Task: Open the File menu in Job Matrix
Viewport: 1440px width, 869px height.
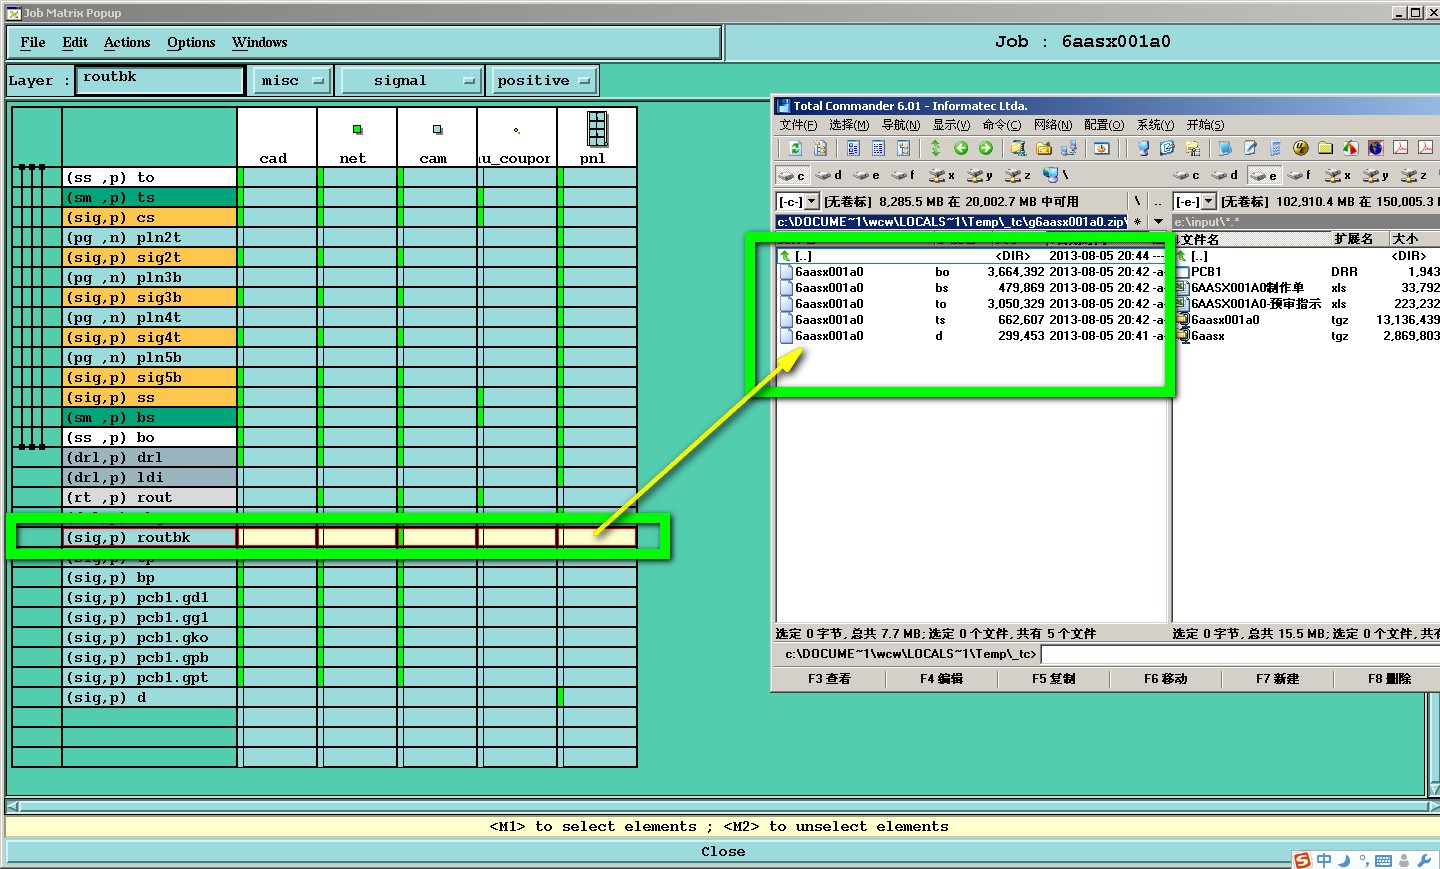Action: tap(33, 43)
